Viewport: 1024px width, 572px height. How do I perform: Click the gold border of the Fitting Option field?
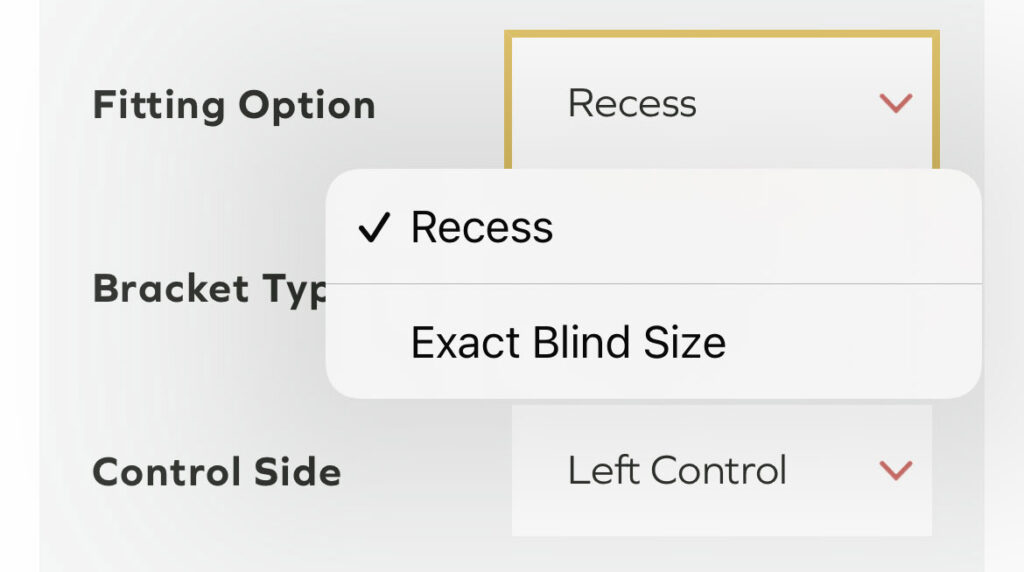pos(720,36)
